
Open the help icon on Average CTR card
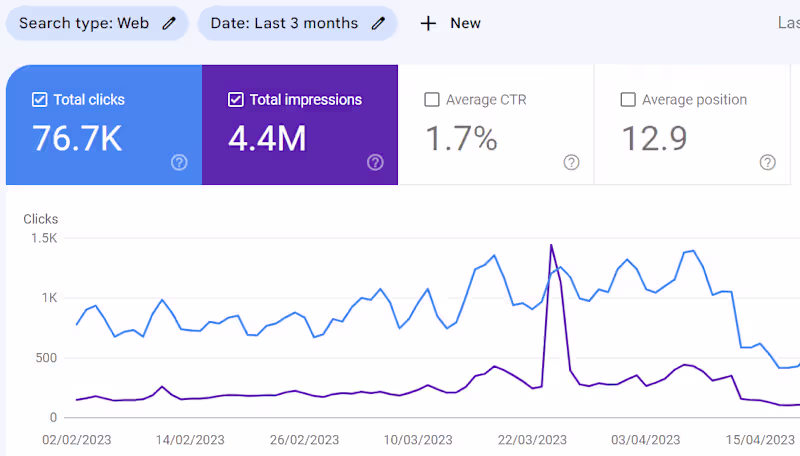pyautogui.click(x=571, y=162)
